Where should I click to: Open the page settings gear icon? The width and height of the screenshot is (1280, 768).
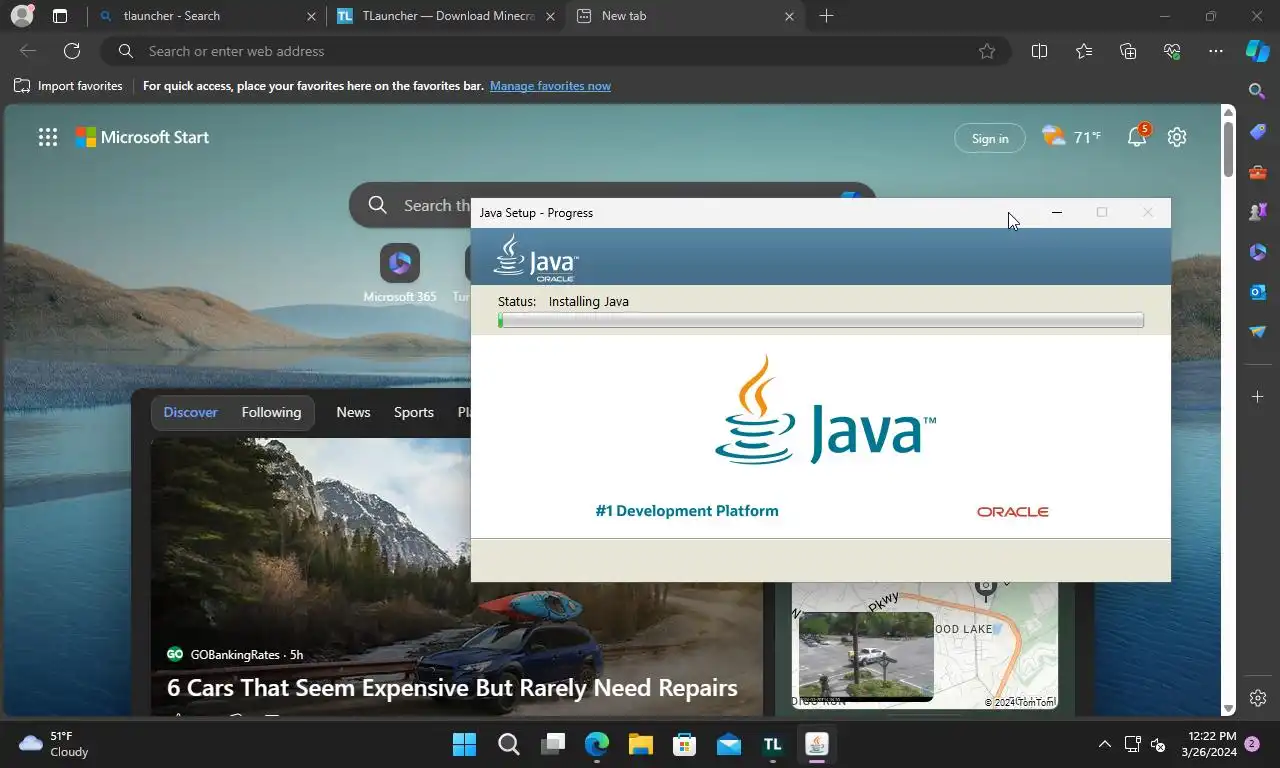pyautogui.click(x=1177, y=137)
